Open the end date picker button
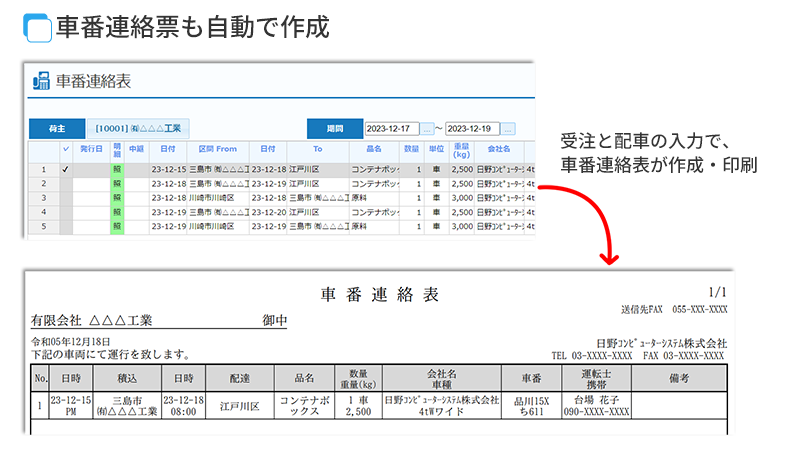Image resolution: width=800 pixels, height=450 pixels. tap(507, 129)
